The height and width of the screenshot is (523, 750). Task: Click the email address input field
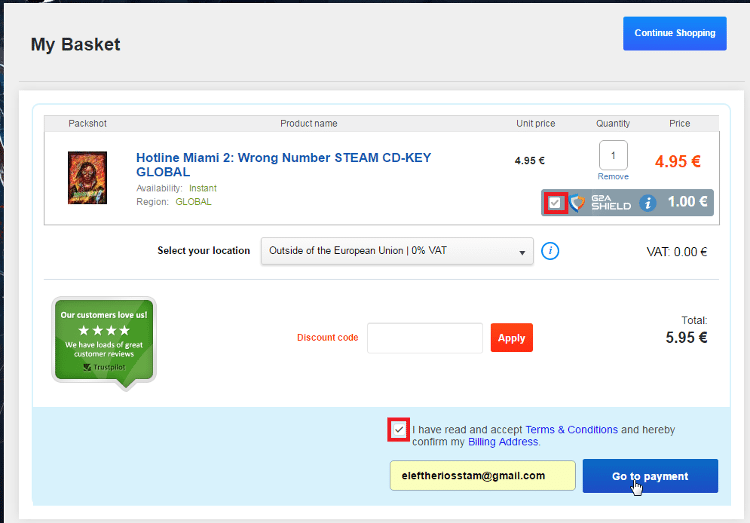482,476
